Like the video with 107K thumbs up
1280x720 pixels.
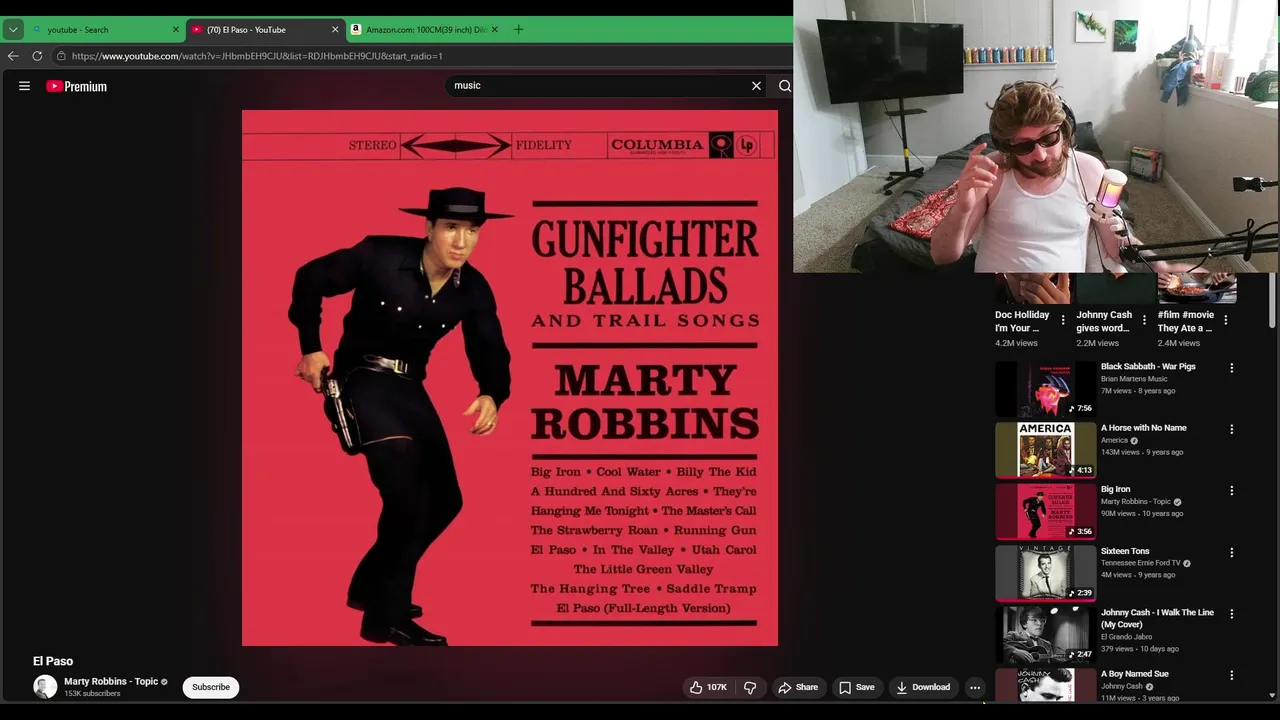pos(708,687)
